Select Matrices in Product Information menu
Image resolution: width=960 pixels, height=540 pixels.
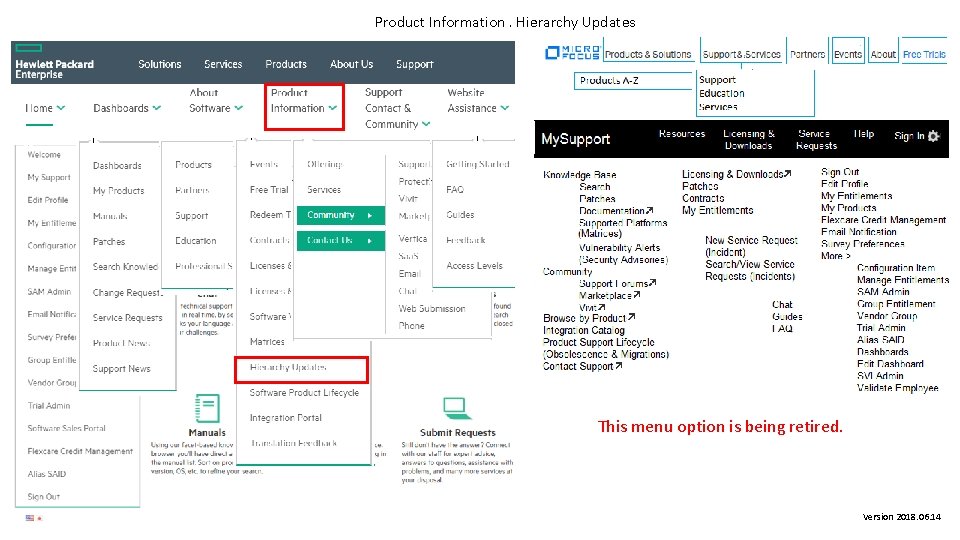pos(267,342)
